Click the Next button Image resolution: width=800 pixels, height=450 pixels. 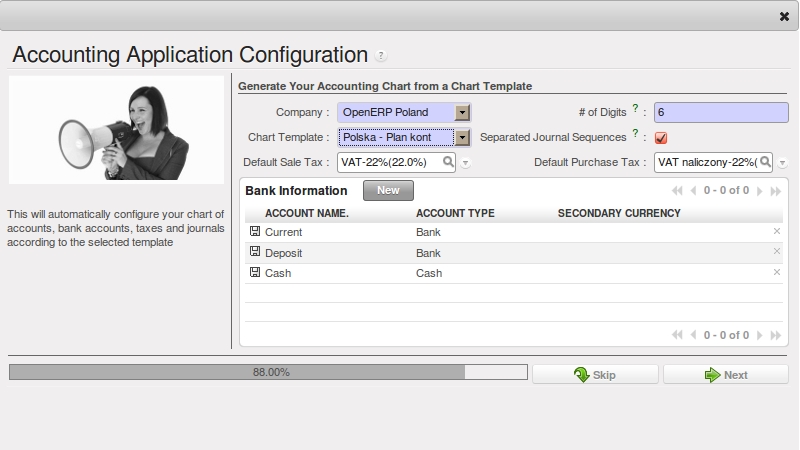pos(725,375)
